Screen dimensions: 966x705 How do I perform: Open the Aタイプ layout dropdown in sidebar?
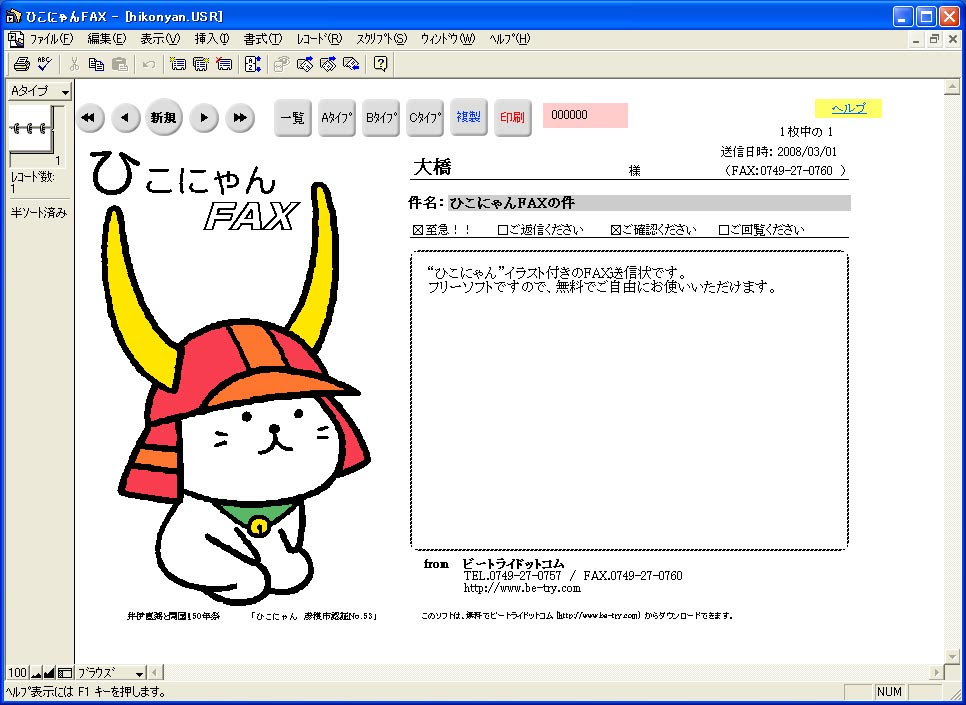coord(39,91)
